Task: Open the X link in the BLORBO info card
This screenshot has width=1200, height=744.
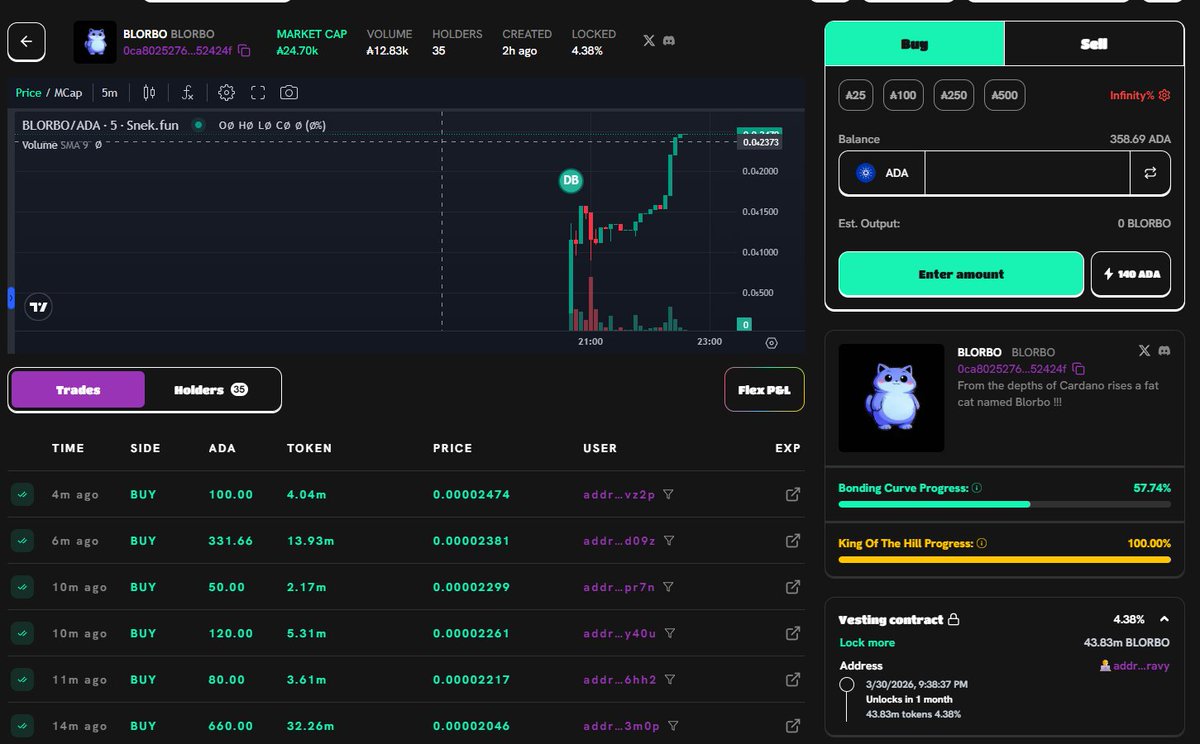Action: [x=1144, y=351]
